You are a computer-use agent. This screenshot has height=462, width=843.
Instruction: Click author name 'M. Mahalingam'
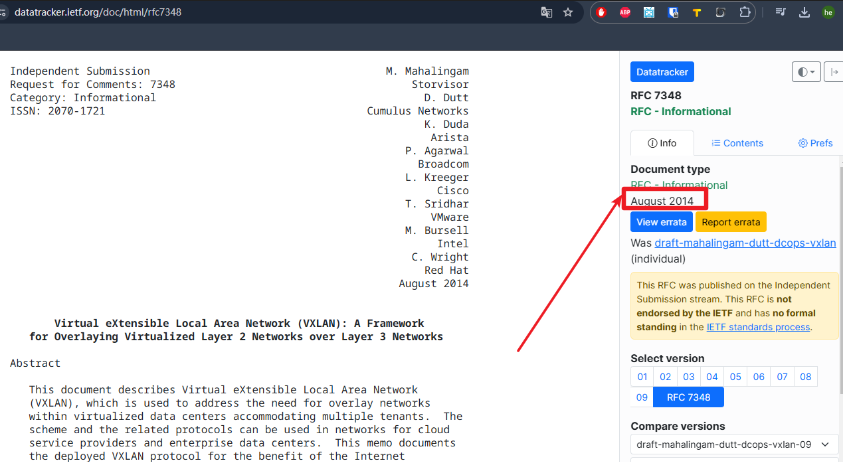(x=427, y=71)
